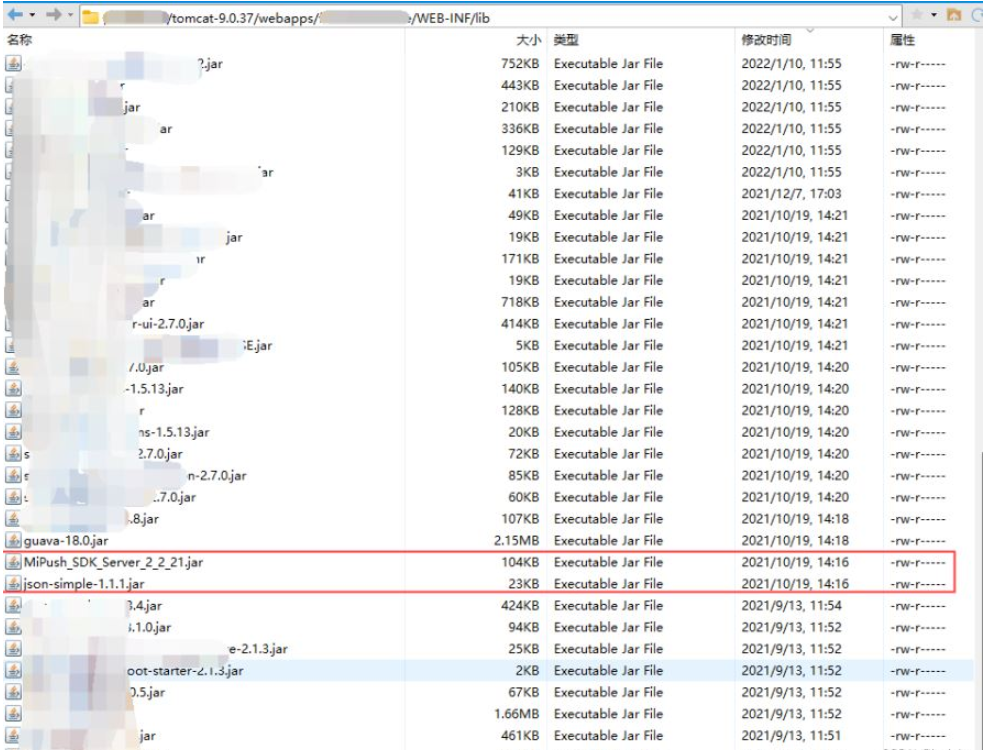Click the jar icon of the 5KB file

click(x=13, y=346)
